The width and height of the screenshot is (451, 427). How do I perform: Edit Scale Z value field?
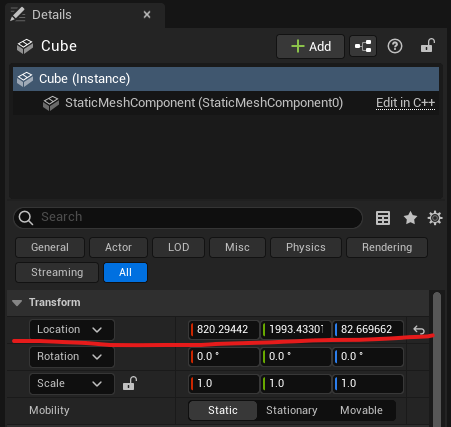[x=368, y=384]
